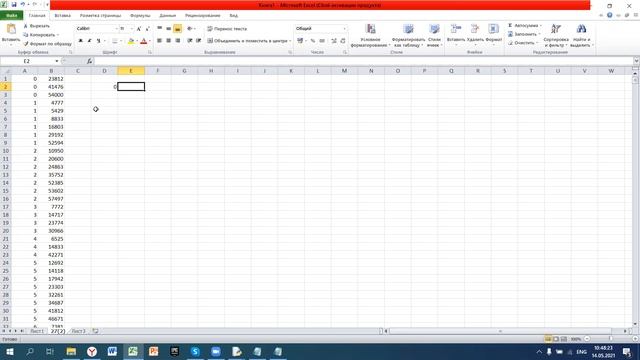Align cell text to the left
This screenshot has width=640, height=360.
pyautogui.click(x=160, y=40)
